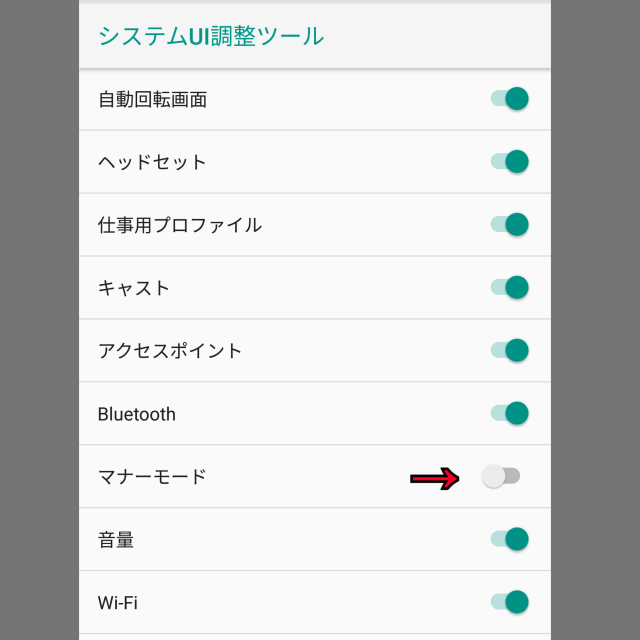Enable the マナーモード toggle
The height and width of the screenshot is (640, 640).
[x=501, y=477]
